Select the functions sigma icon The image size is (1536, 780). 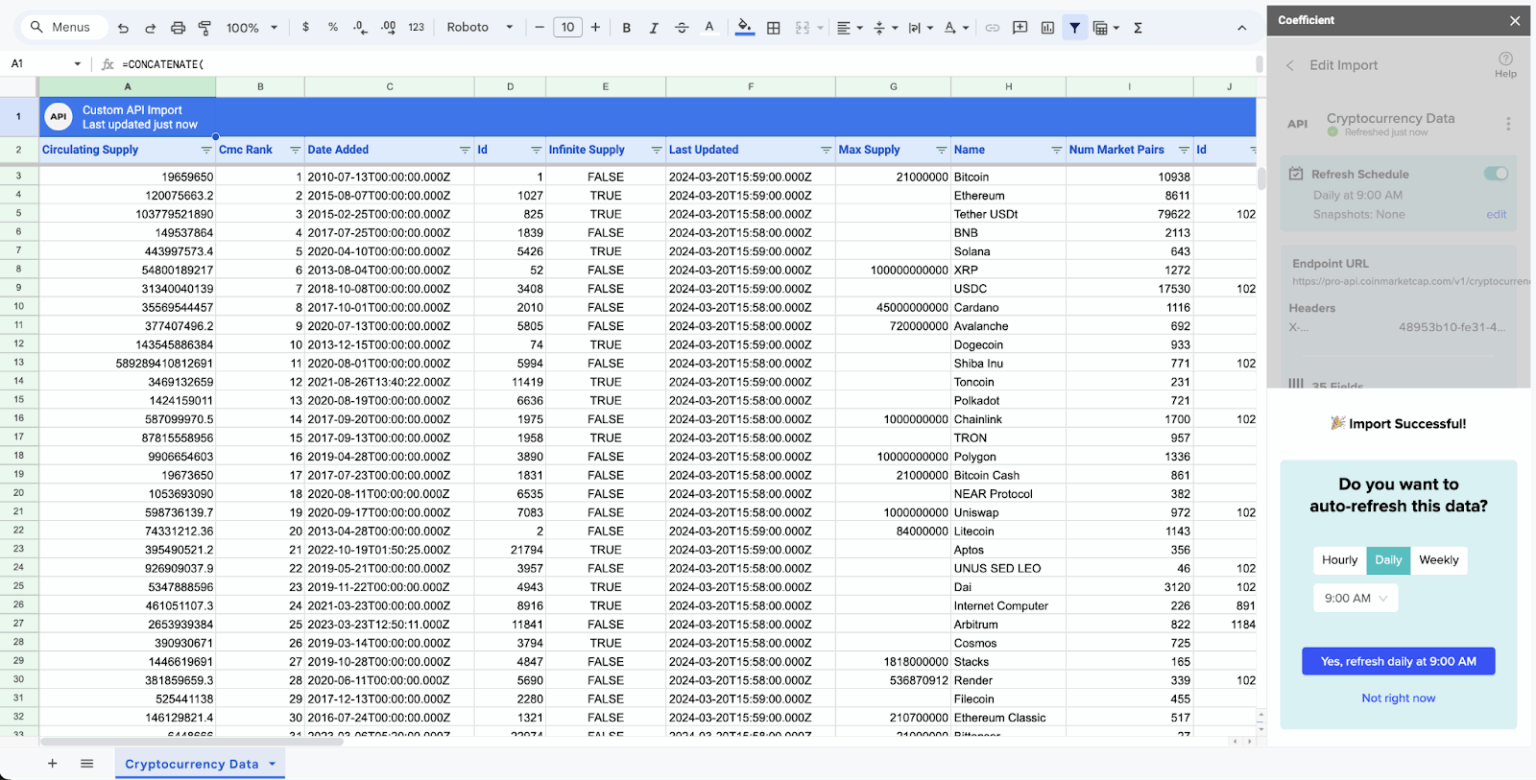[x=1138, y=27]
